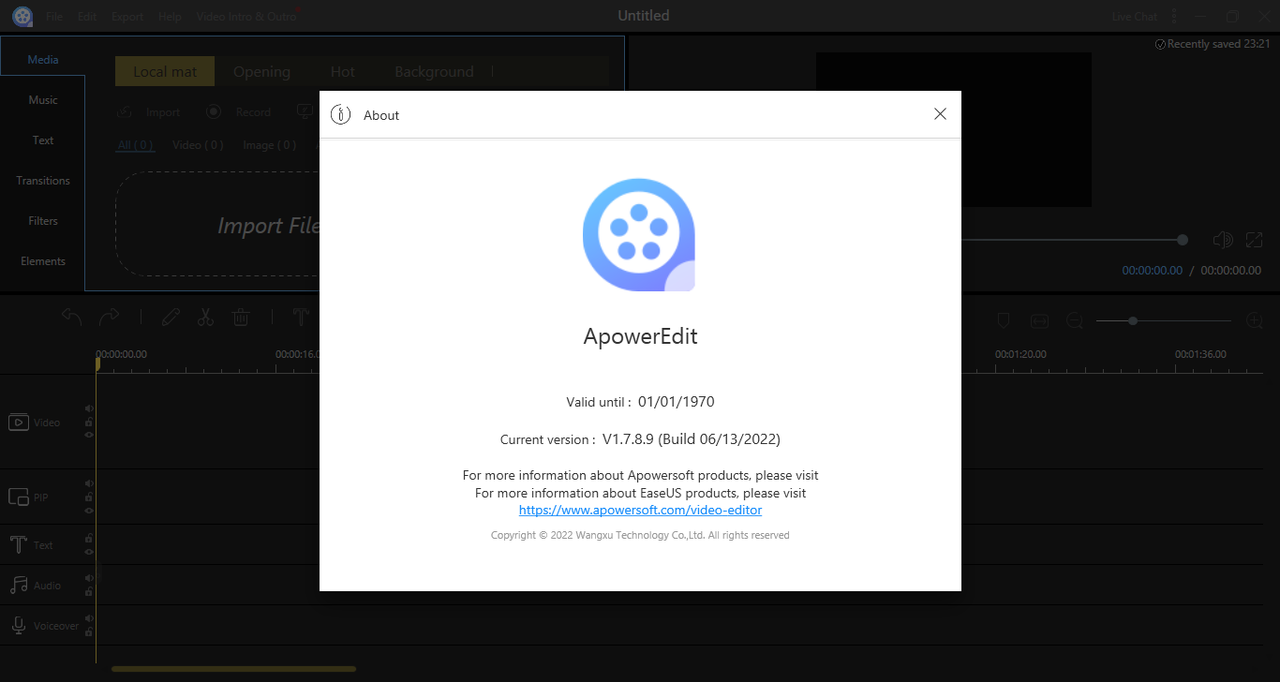The image size is (1280, 682).
Task: Click the Import File drop area
Action: tap(218, 225)
